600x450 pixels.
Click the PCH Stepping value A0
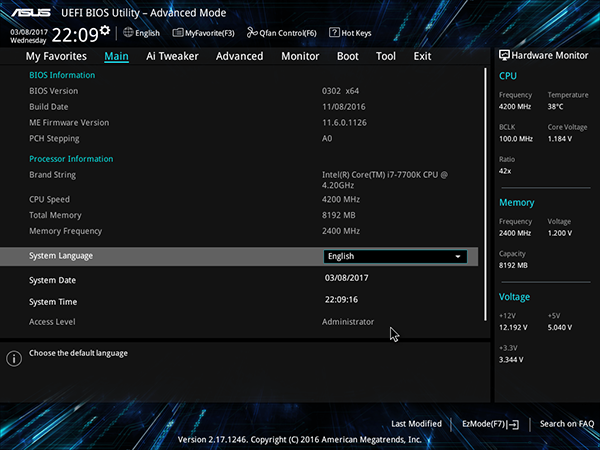click(327, 139)
